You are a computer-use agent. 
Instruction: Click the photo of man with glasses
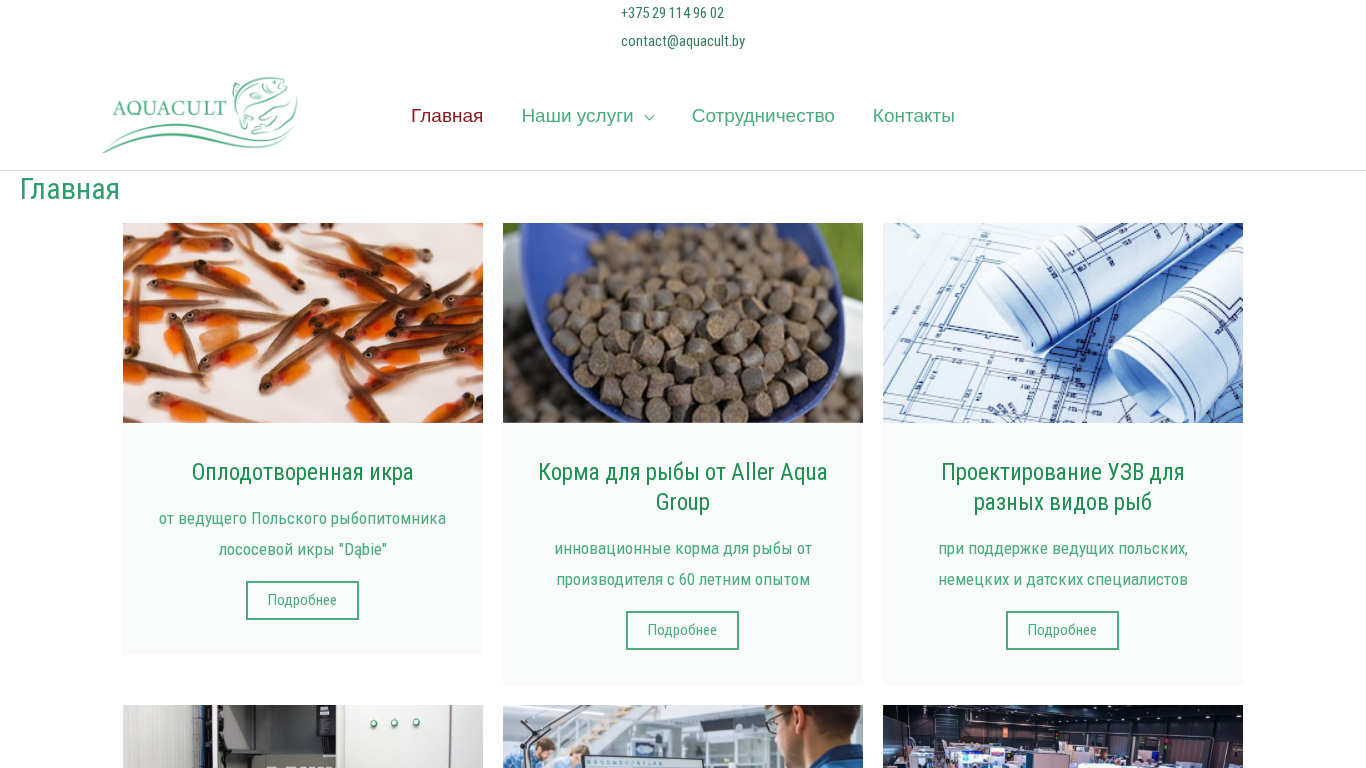tap(683, 736)
